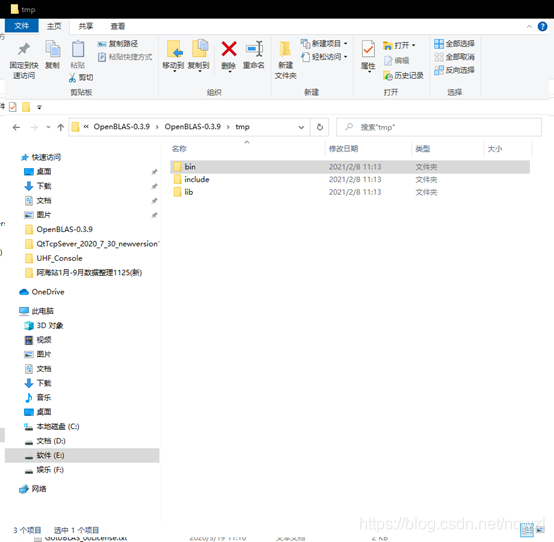The height and width of the screenshot is (542, 554).
Task: Click the tmp breadcrumb segment
Action: pyautogui.click(x=242, y=127)
